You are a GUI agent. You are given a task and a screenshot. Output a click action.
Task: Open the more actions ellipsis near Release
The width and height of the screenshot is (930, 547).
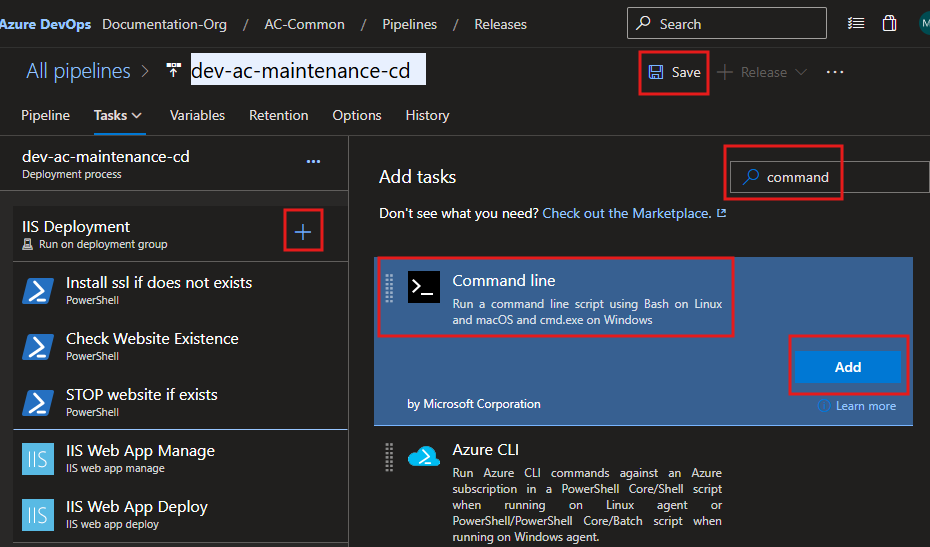tap(835, 72)
